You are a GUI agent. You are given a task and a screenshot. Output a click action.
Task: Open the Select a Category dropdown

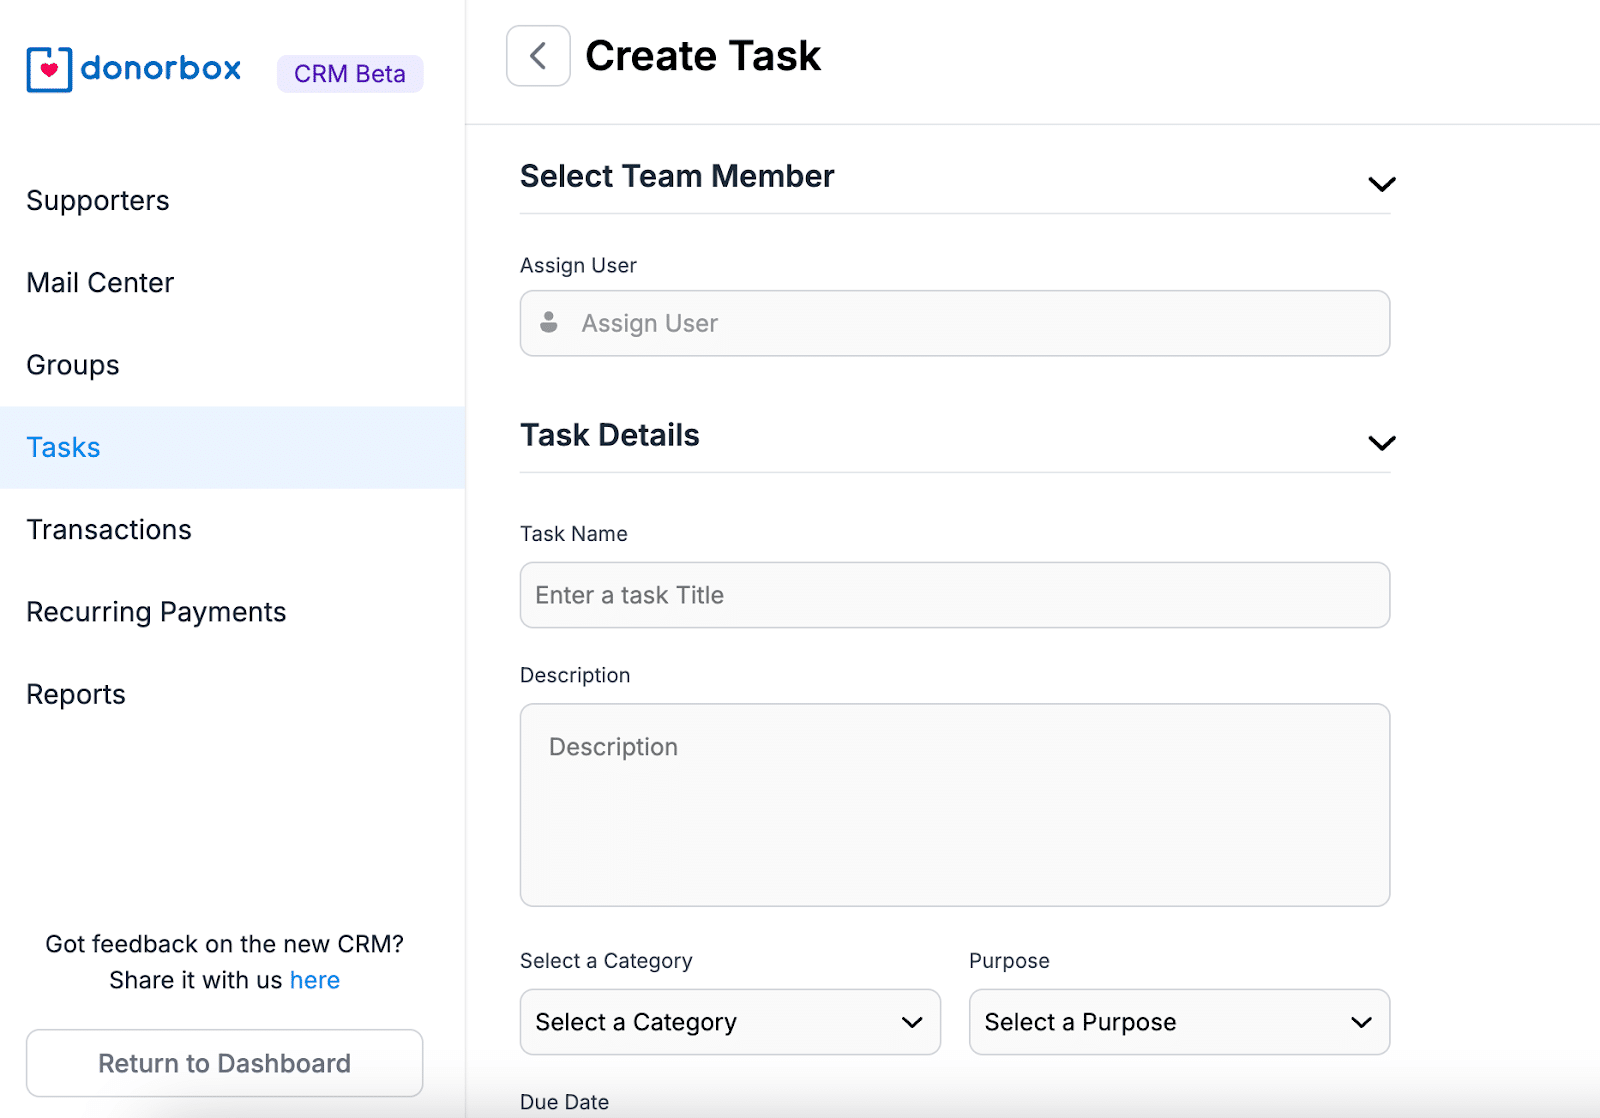729,1022
